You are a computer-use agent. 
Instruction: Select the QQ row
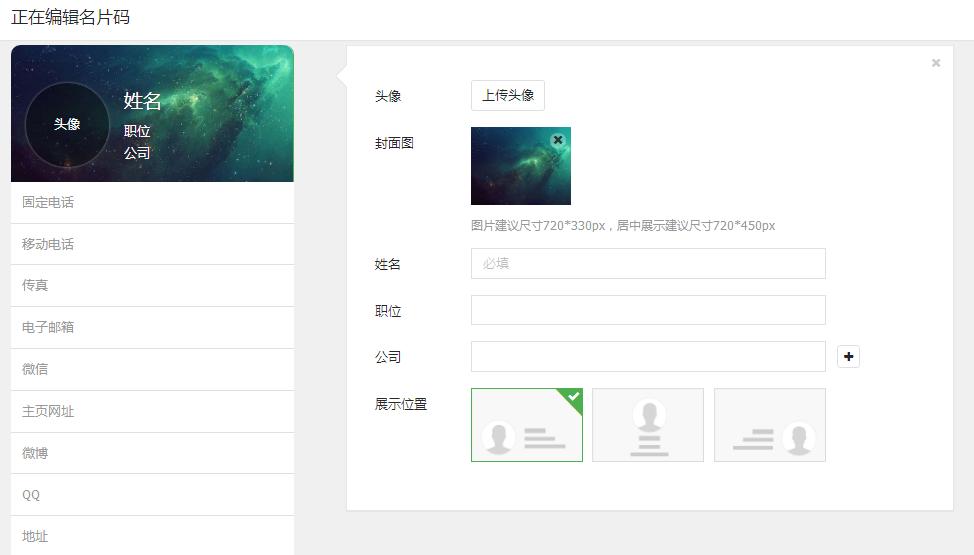pos(152,495)
